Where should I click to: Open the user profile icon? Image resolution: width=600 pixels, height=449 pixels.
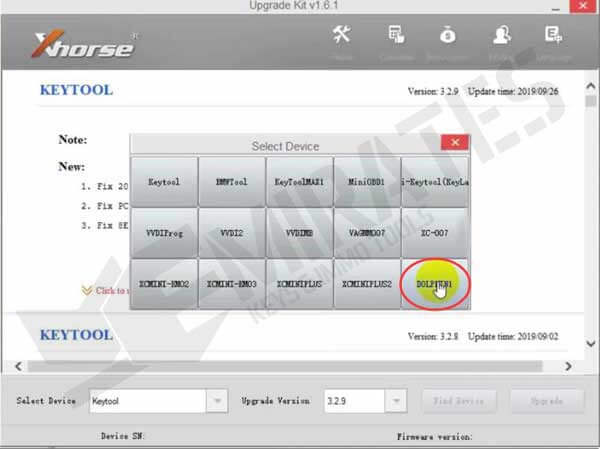pyautogui.click(x=501, y=37)
